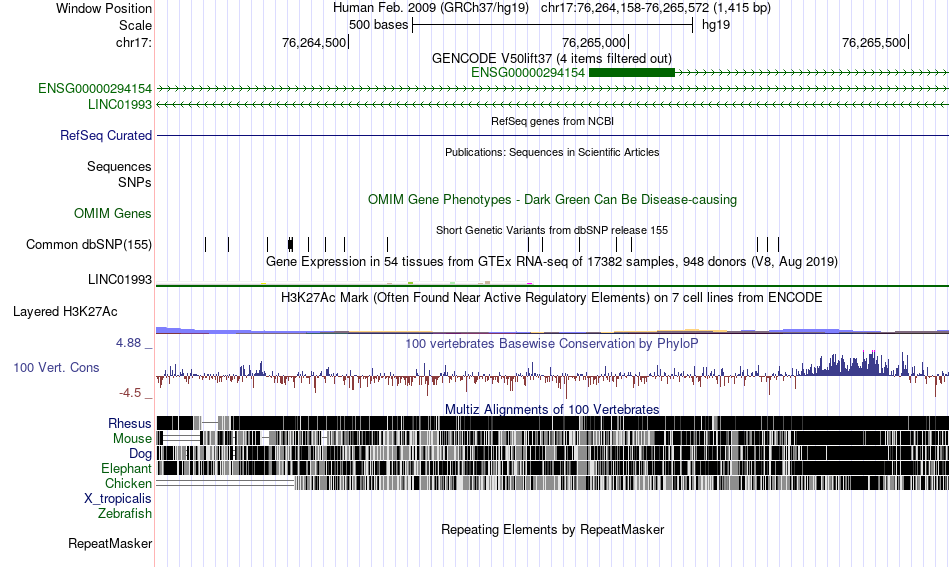Click the 4.88 PhyloP upper scale value

(128, 343)
